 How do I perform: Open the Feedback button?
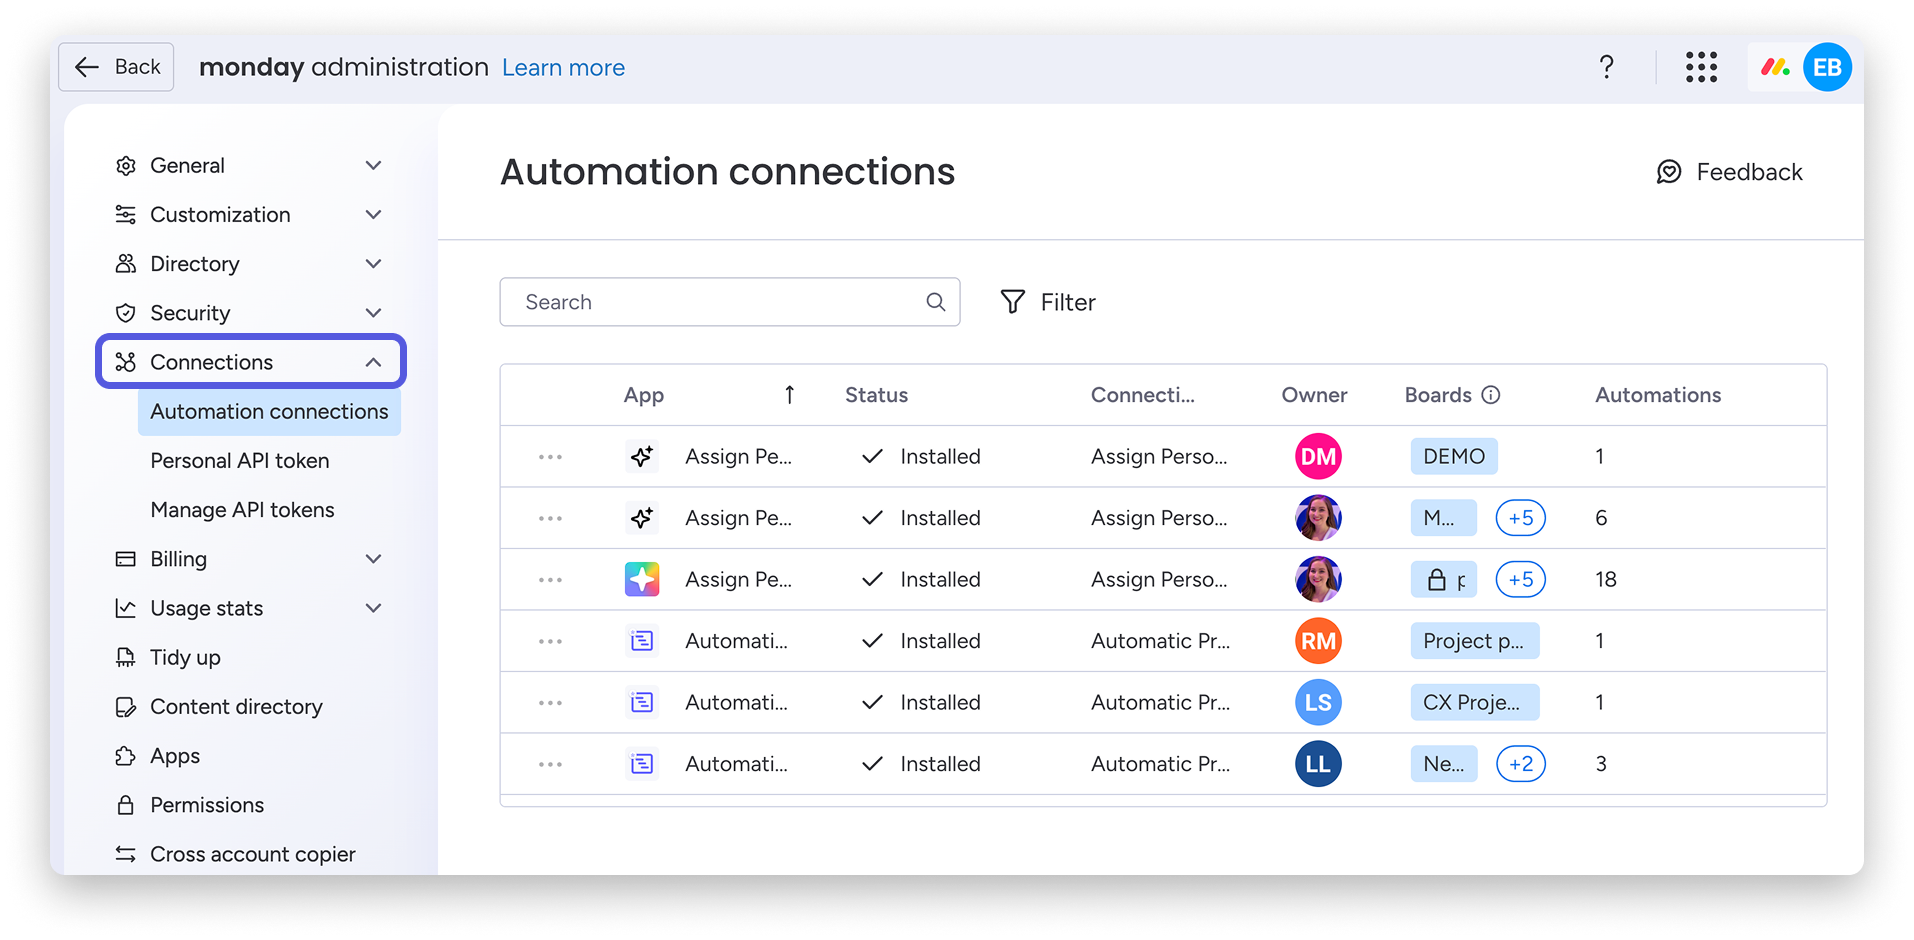coord(1729,172)
